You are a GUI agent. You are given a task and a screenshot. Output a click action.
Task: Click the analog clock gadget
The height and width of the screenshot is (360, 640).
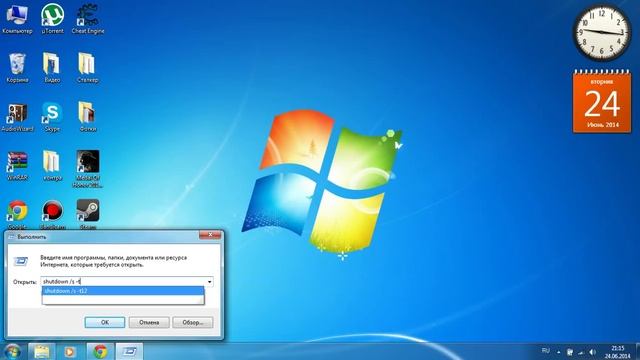coord(602,33)
